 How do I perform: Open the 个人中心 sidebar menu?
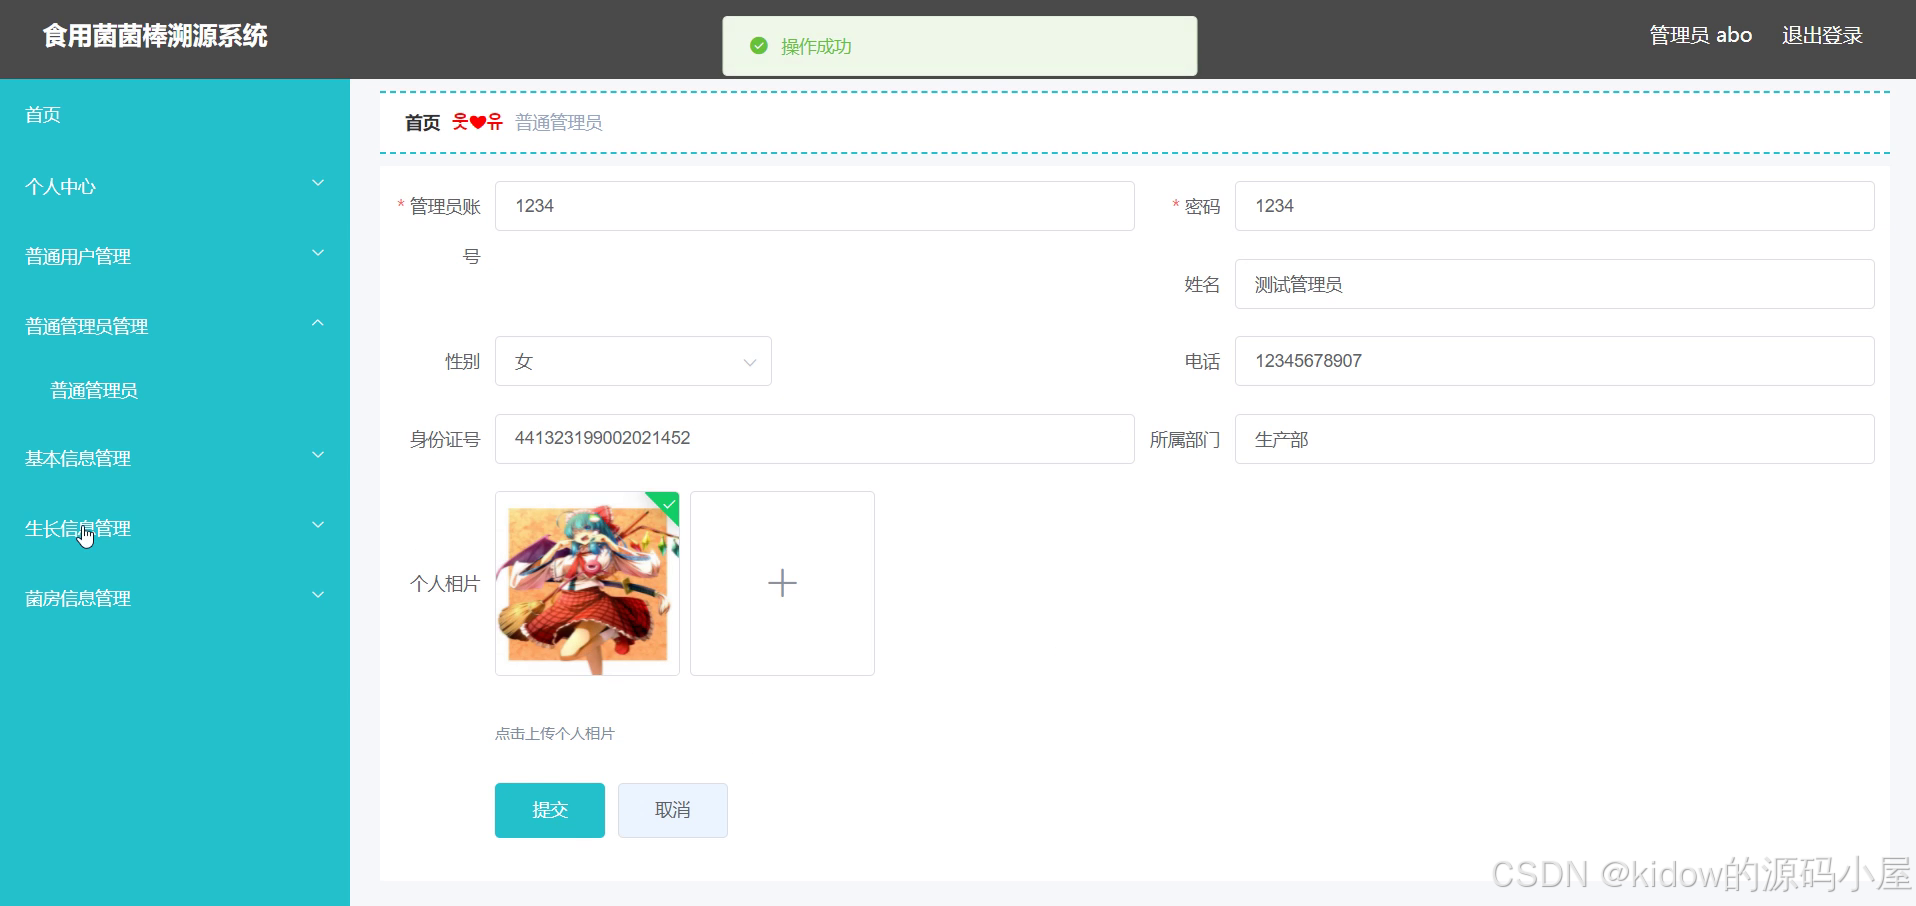175,186
